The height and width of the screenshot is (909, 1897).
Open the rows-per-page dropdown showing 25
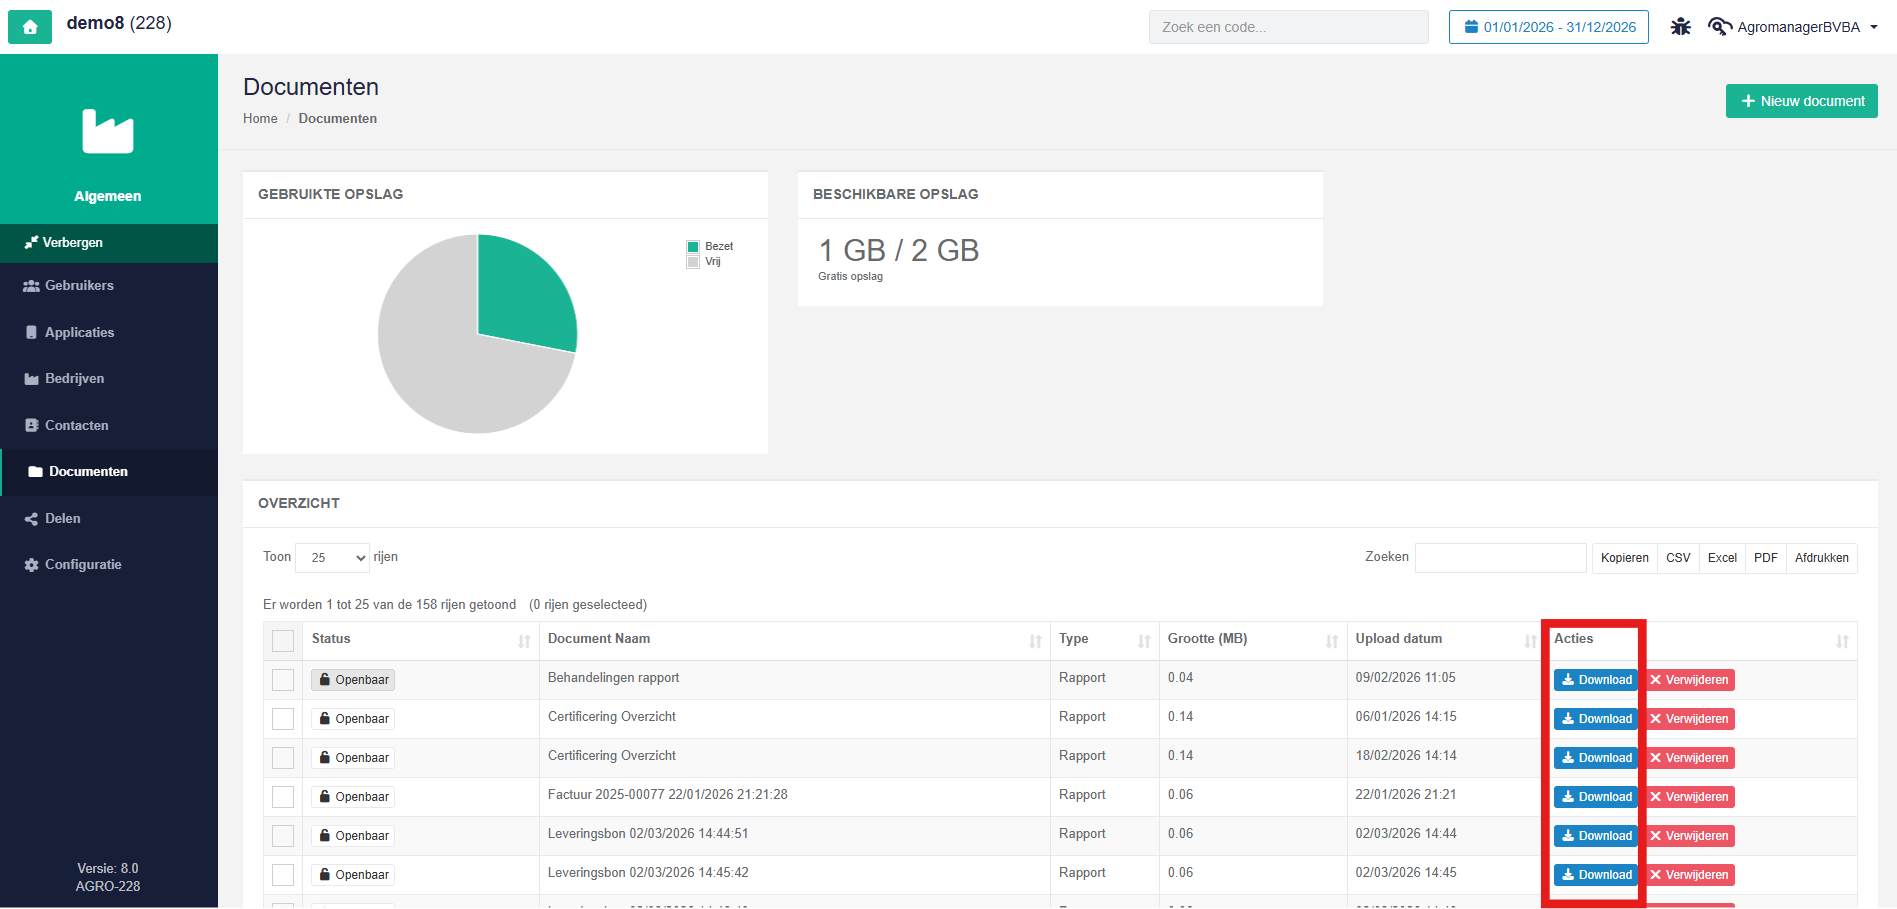pos(333,558)
